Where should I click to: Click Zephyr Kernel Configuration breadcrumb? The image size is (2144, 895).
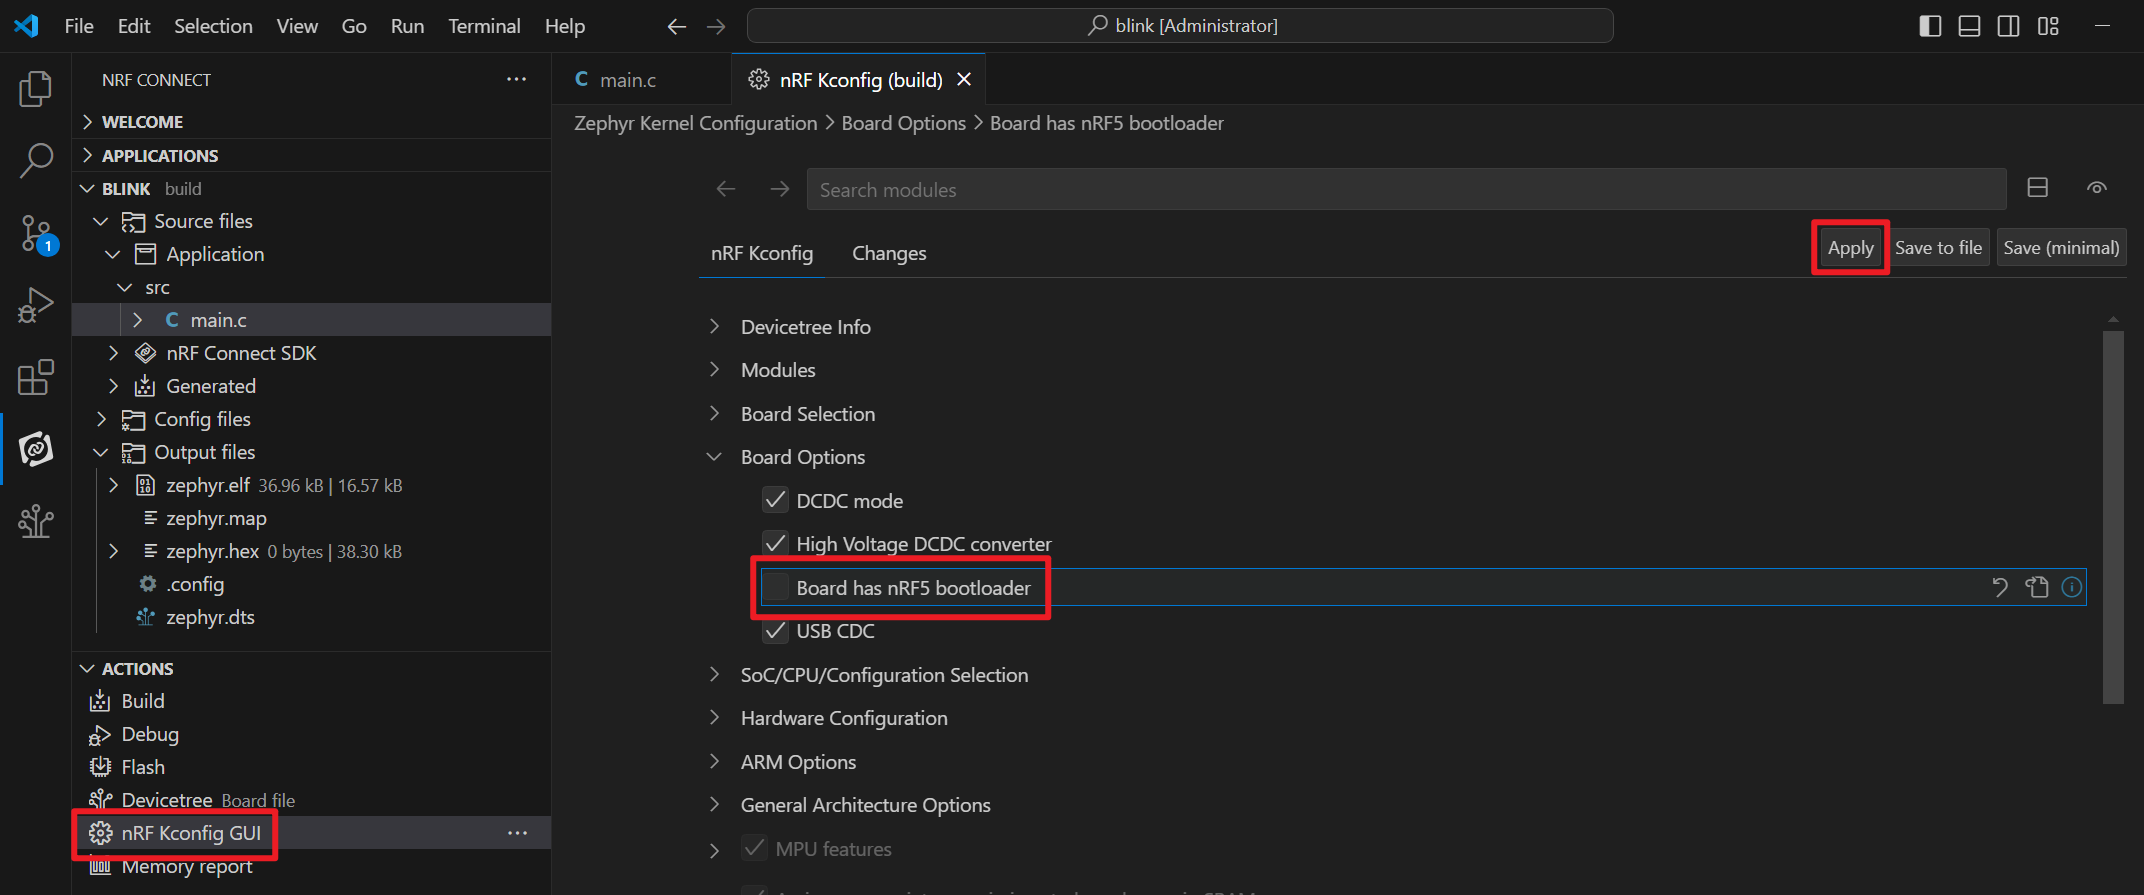pyautogui.click(x=696, y=123)
